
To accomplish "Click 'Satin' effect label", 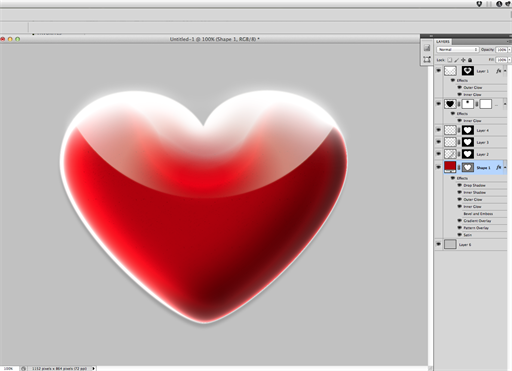I will coord(468,235).
